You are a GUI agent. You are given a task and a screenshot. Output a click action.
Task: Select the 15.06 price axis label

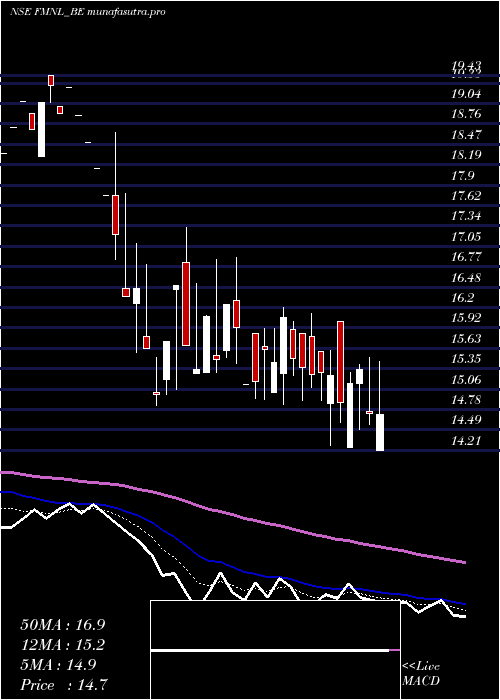[x=466, y=380]
